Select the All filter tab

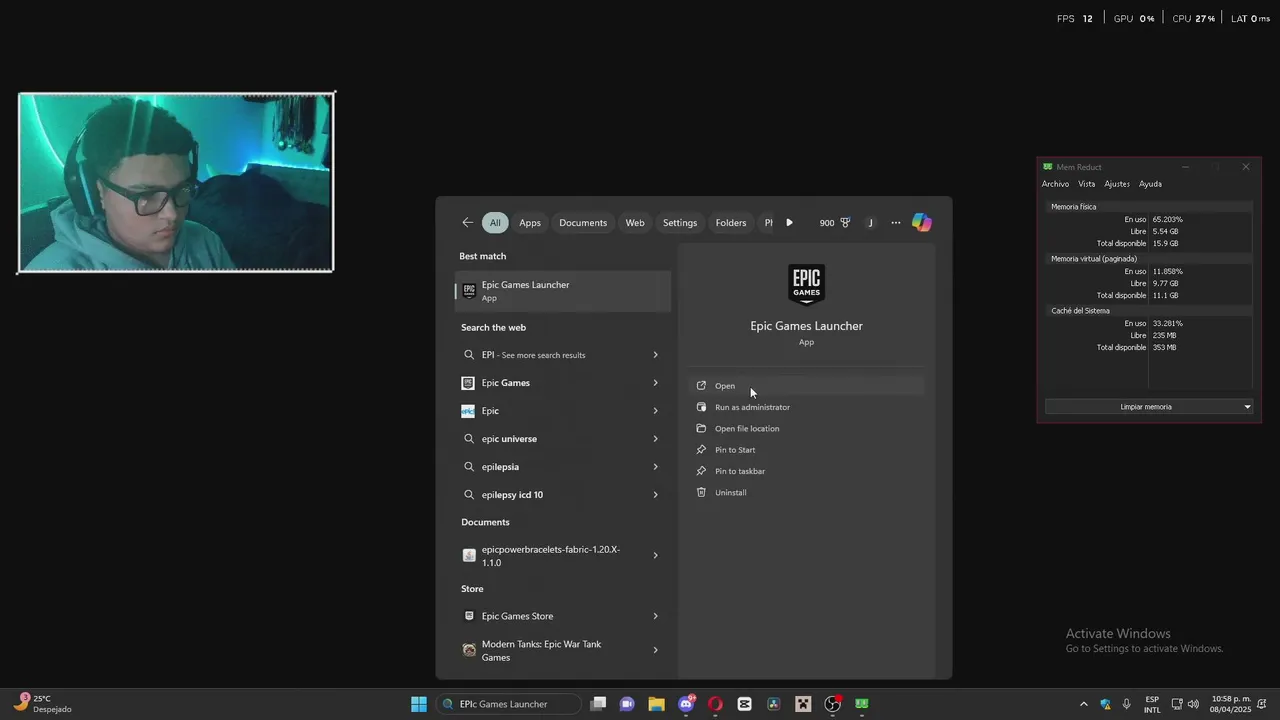[x=495, y=223]
